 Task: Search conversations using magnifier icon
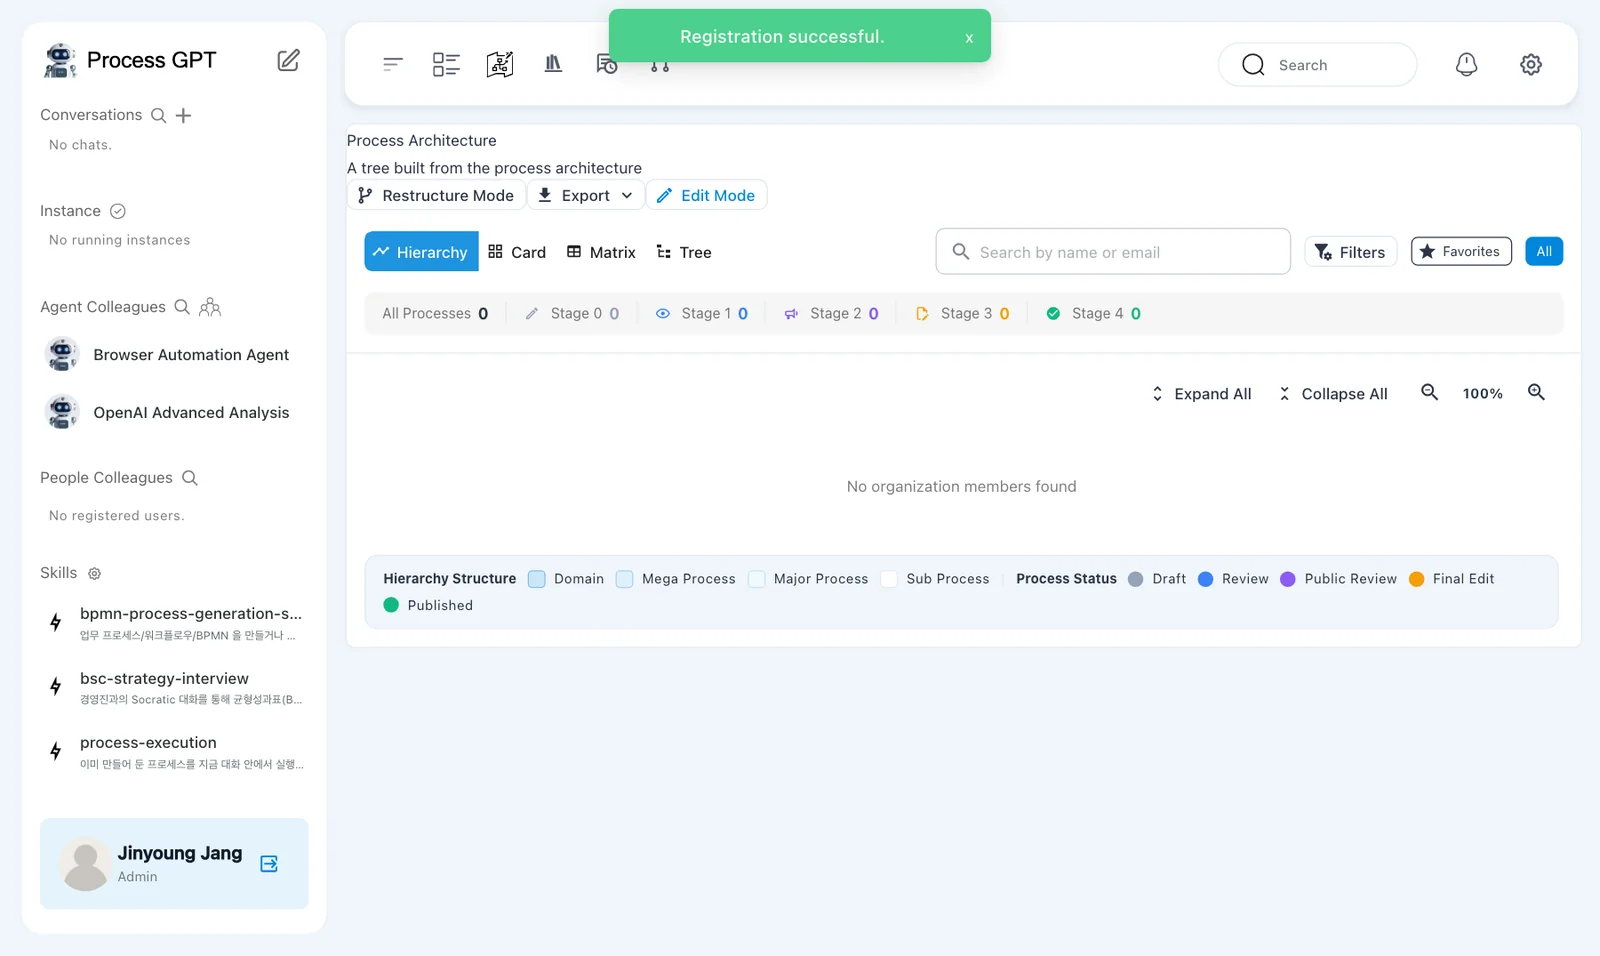click(158, 116)
